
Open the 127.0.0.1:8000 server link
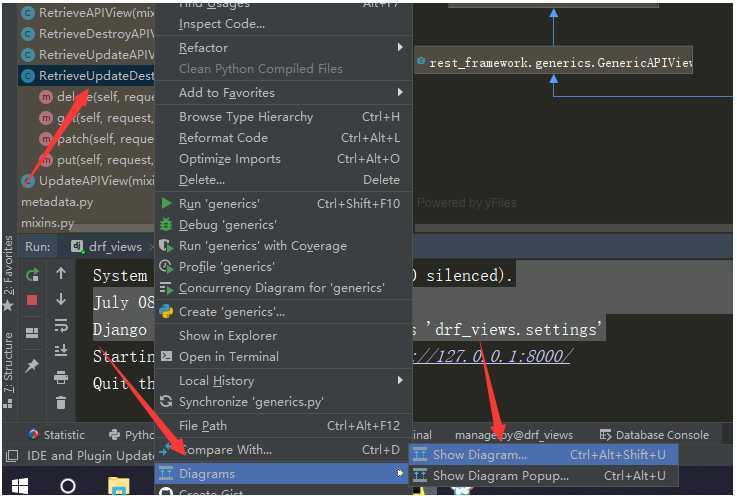pos(492,356)
